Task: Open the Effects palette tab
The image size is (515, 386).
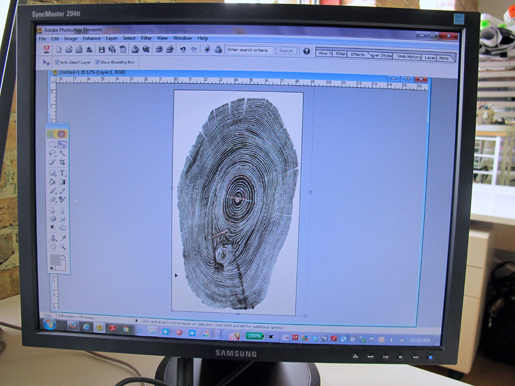Action: (x=358, y=54)
